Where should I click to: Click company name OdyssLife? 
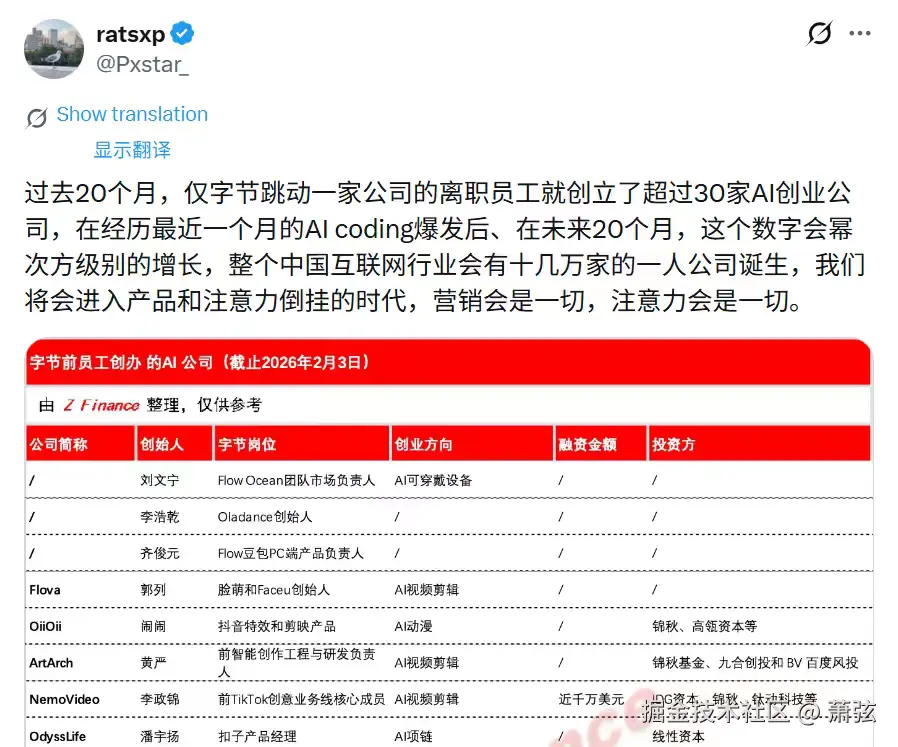coord(57,736)
